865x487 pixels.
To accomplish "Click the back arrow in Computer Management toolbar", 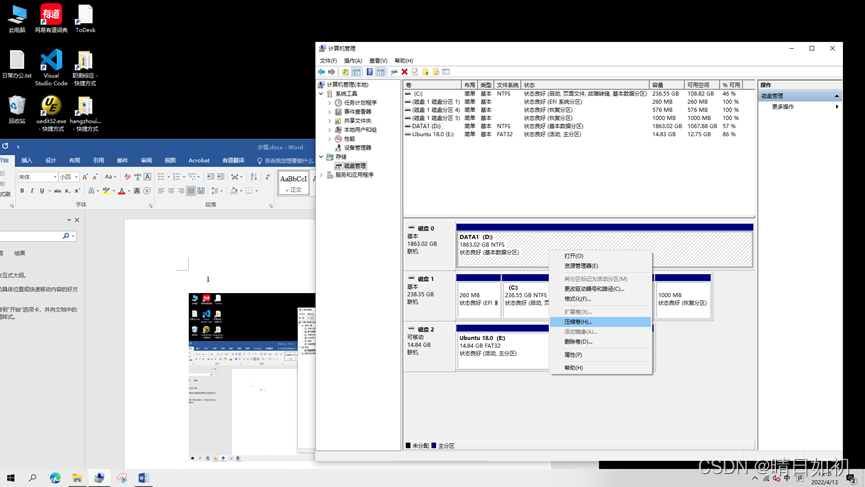I will coord(321,72).
